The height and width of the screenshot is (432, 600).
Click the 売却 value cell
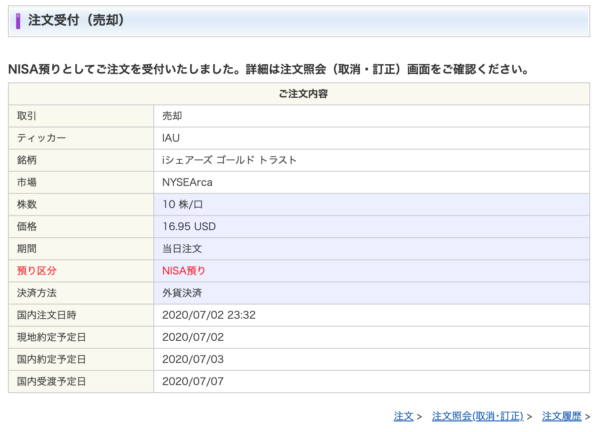(371, 116)
